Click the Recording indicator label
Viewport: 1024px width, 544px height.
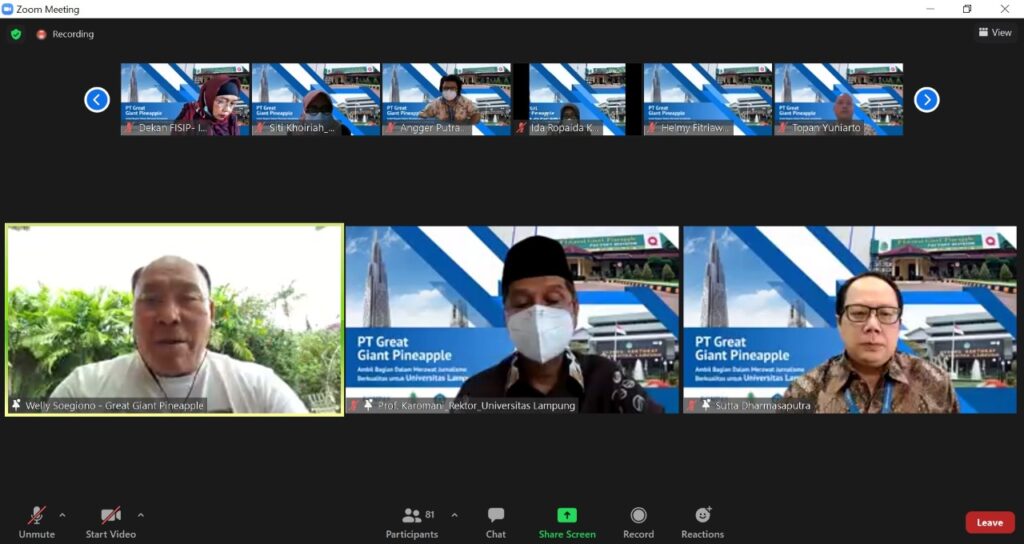point(73,34)
